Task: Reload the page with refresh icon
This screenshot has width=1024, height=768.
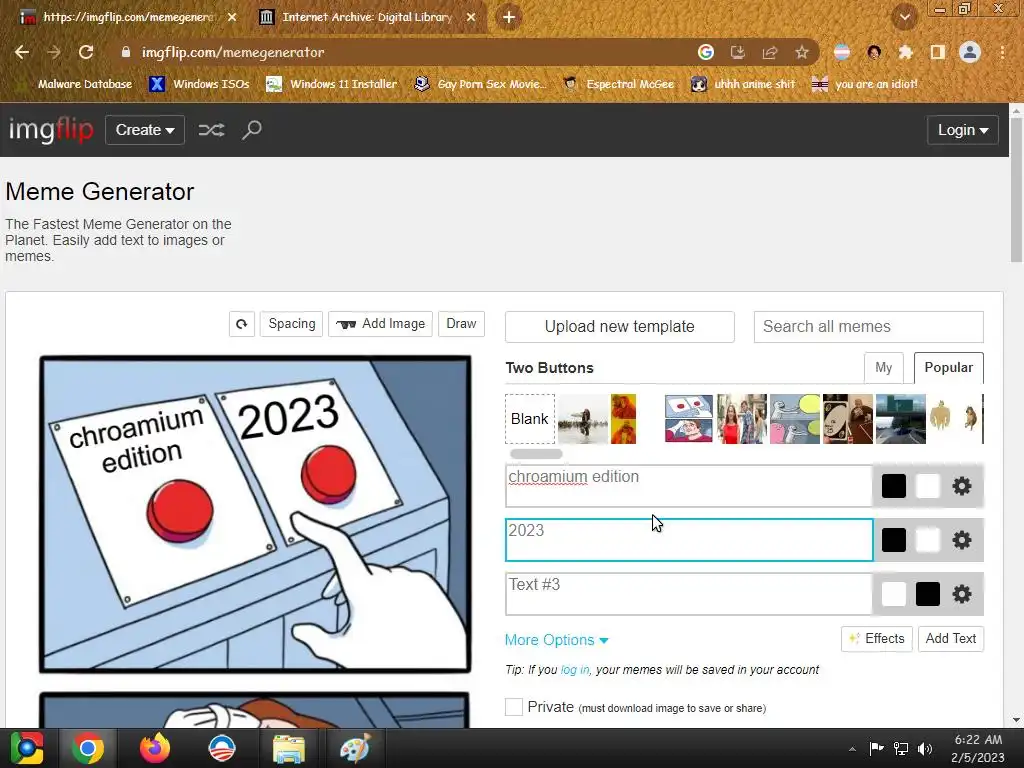Action: click(x=86, y=52)
